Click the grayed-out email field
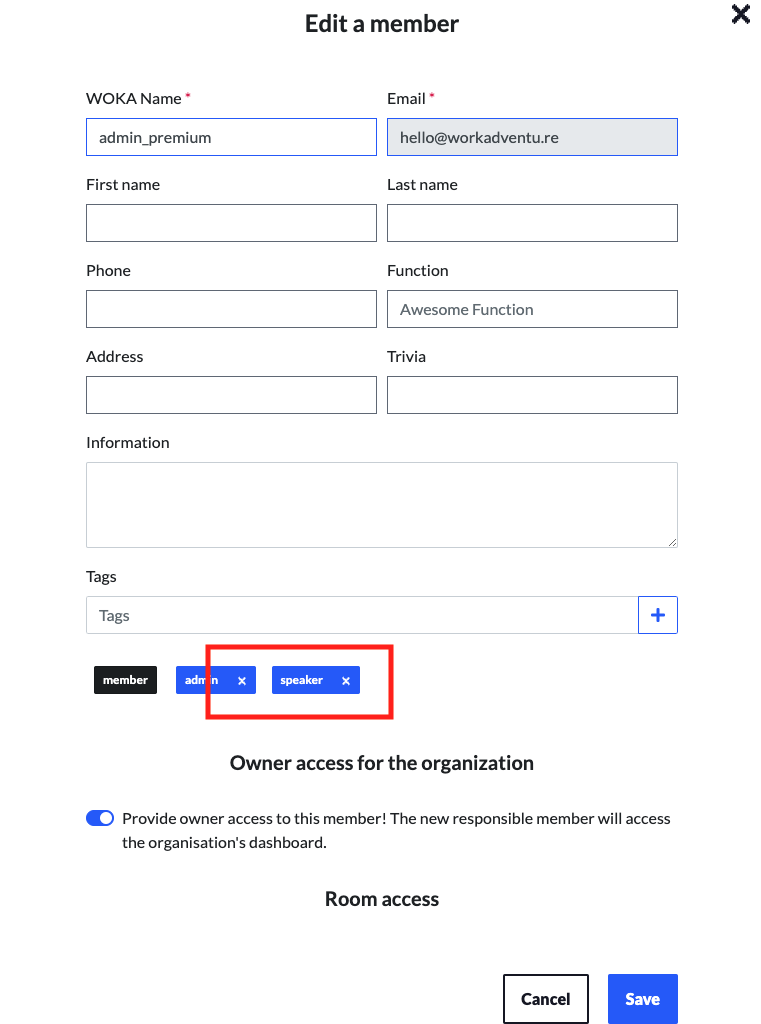The image size is (761, 1024). 532,137
